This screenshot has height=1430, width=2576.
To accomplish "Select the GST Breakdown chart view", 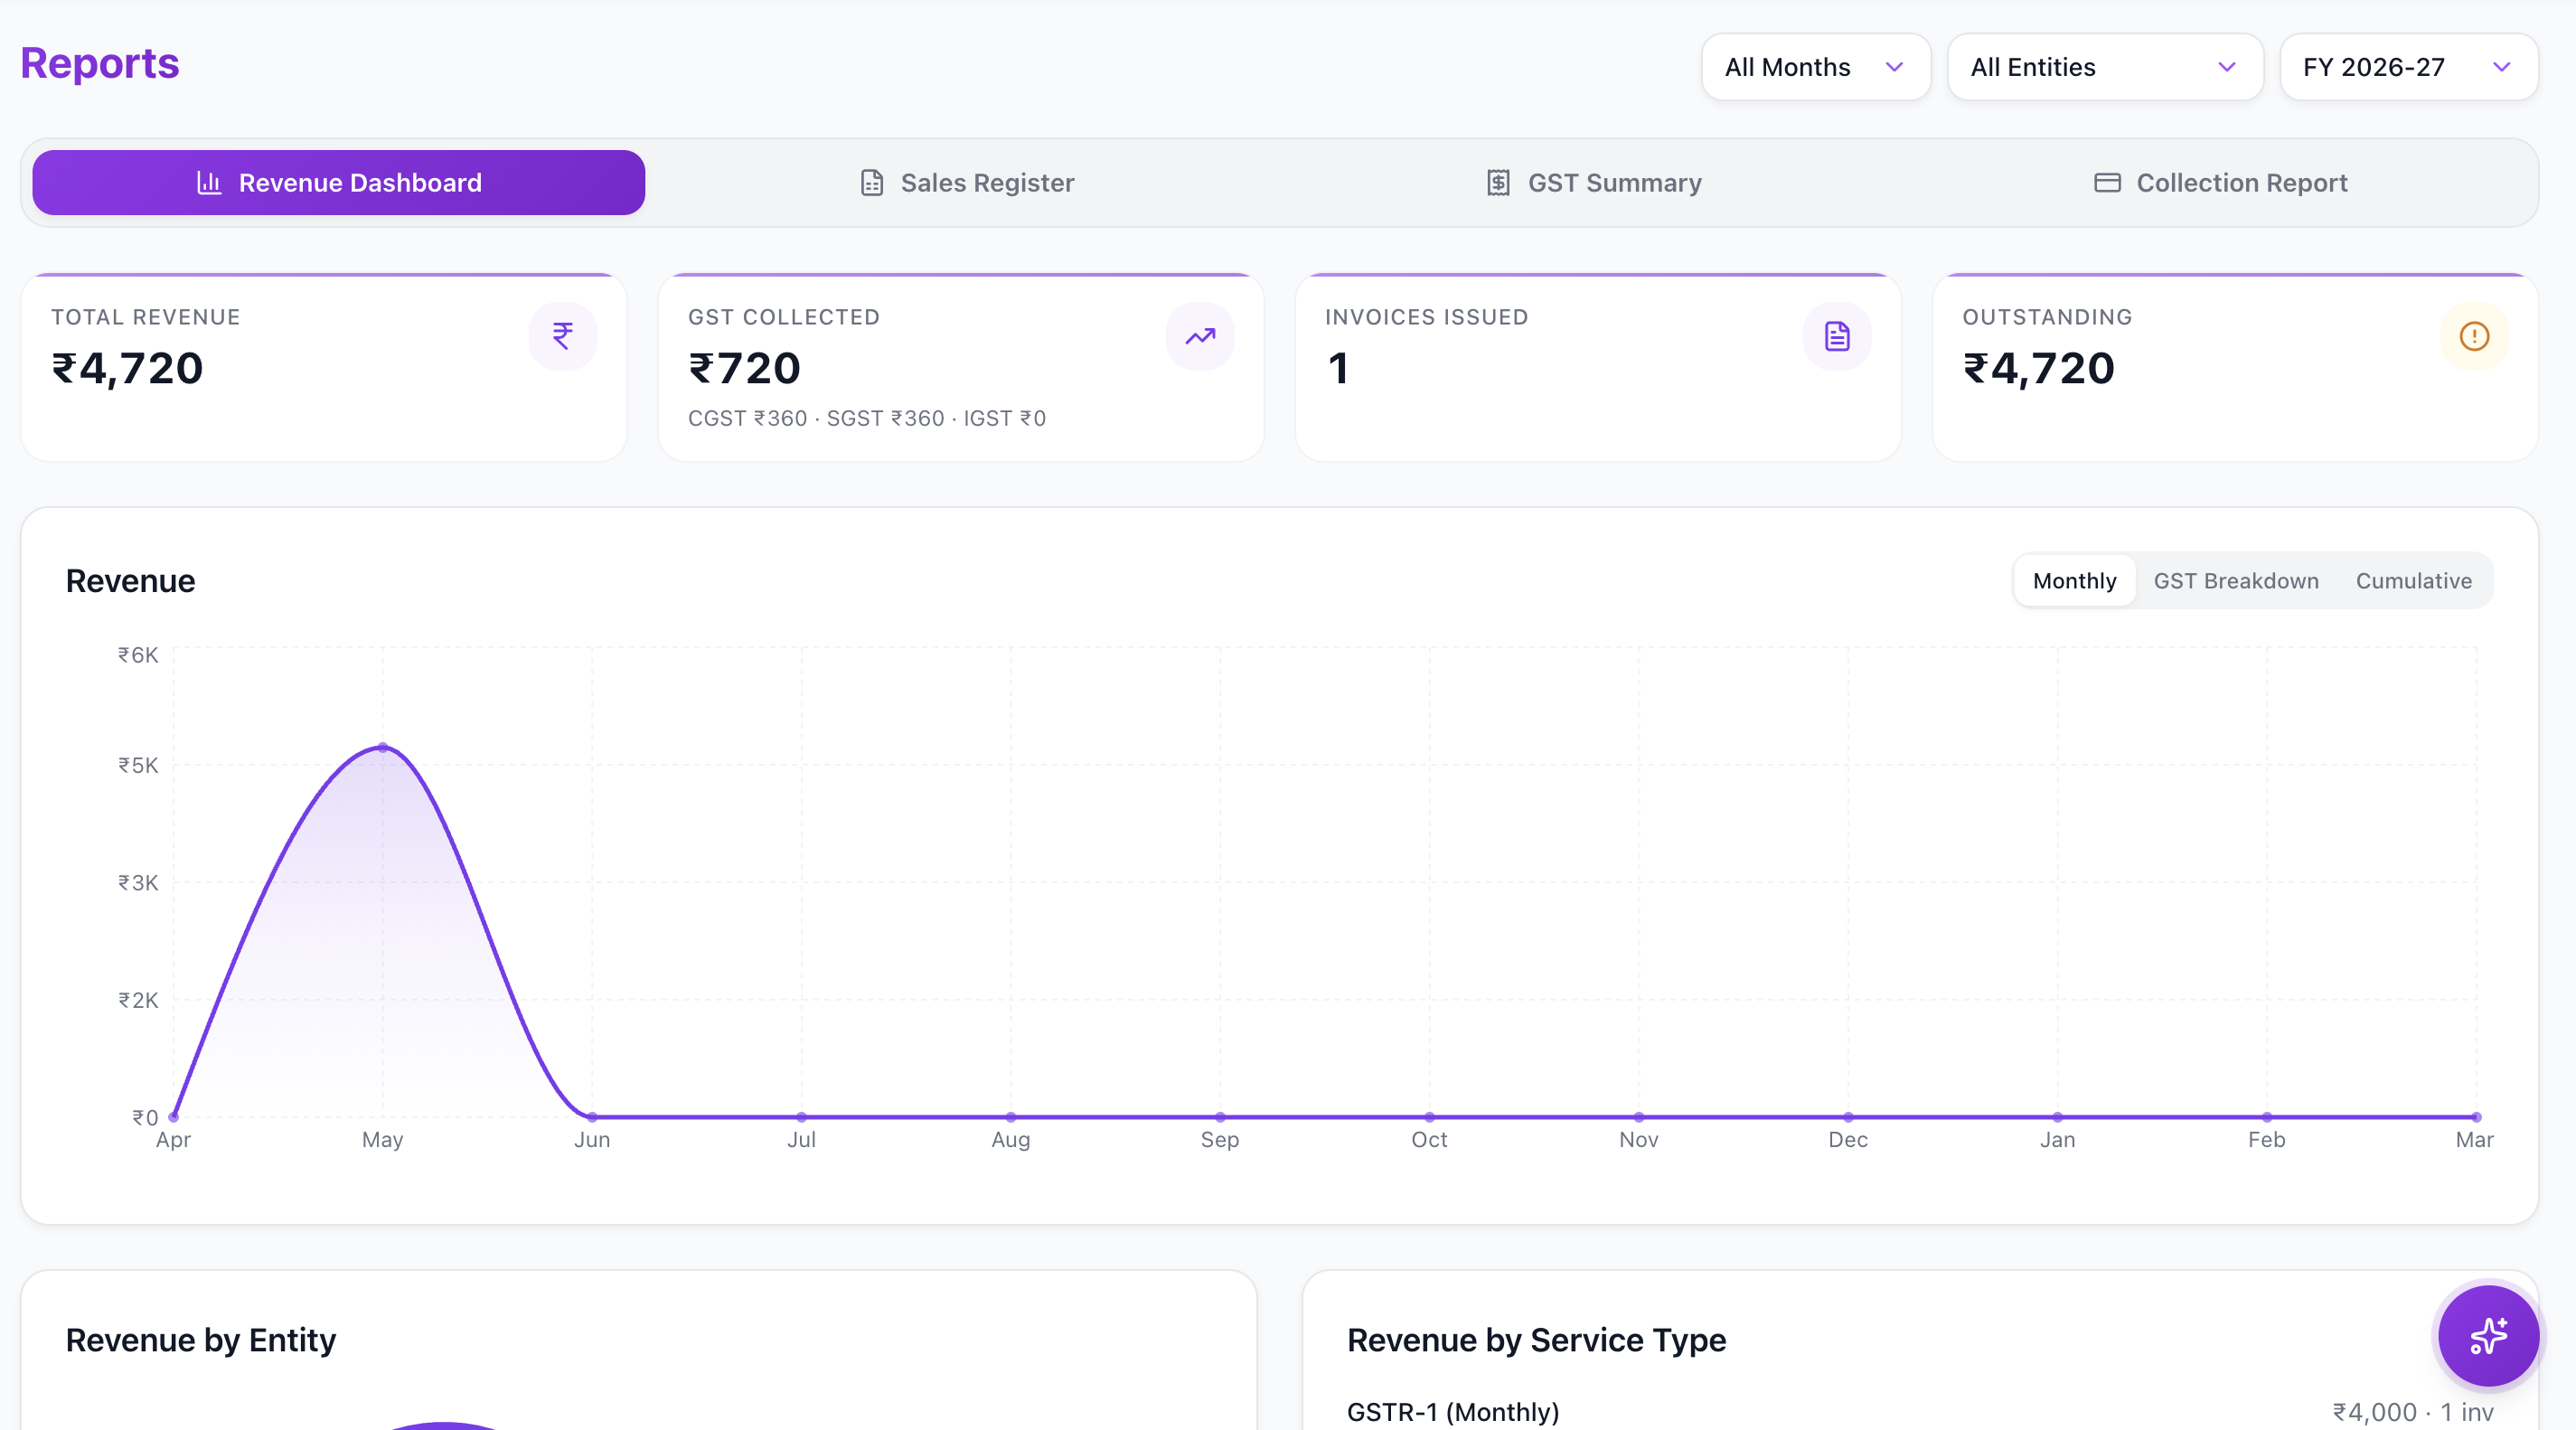I will (x=2235, y=581).
